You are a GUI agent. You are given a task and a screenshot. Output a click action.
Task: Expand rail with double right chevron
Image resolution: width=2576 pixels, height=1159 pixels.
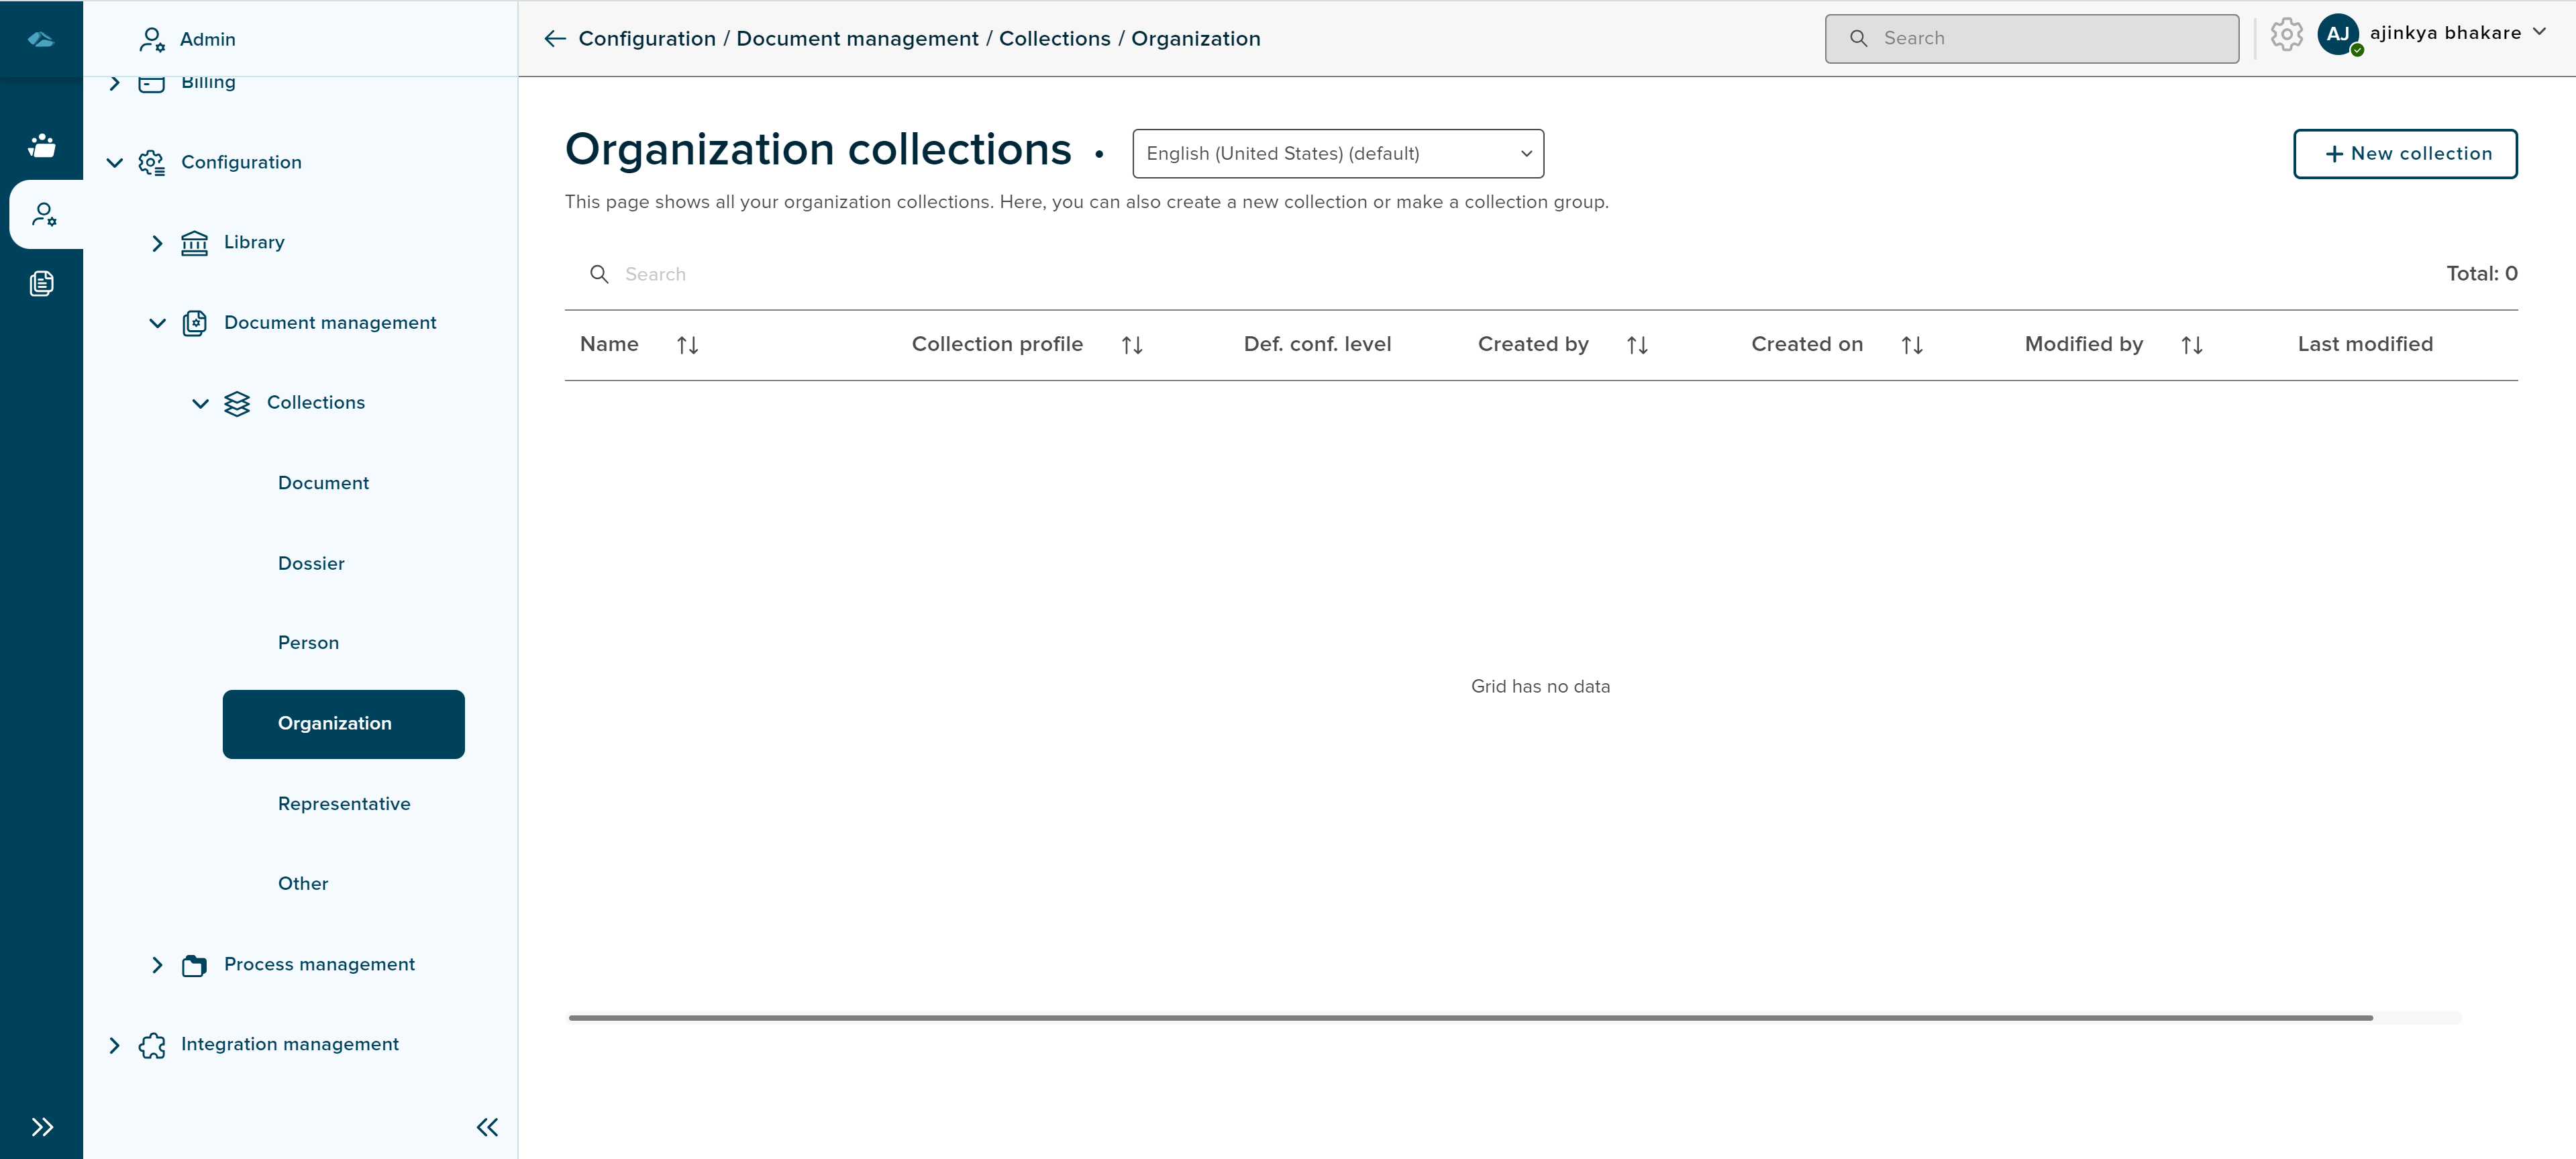(42, 1127)
